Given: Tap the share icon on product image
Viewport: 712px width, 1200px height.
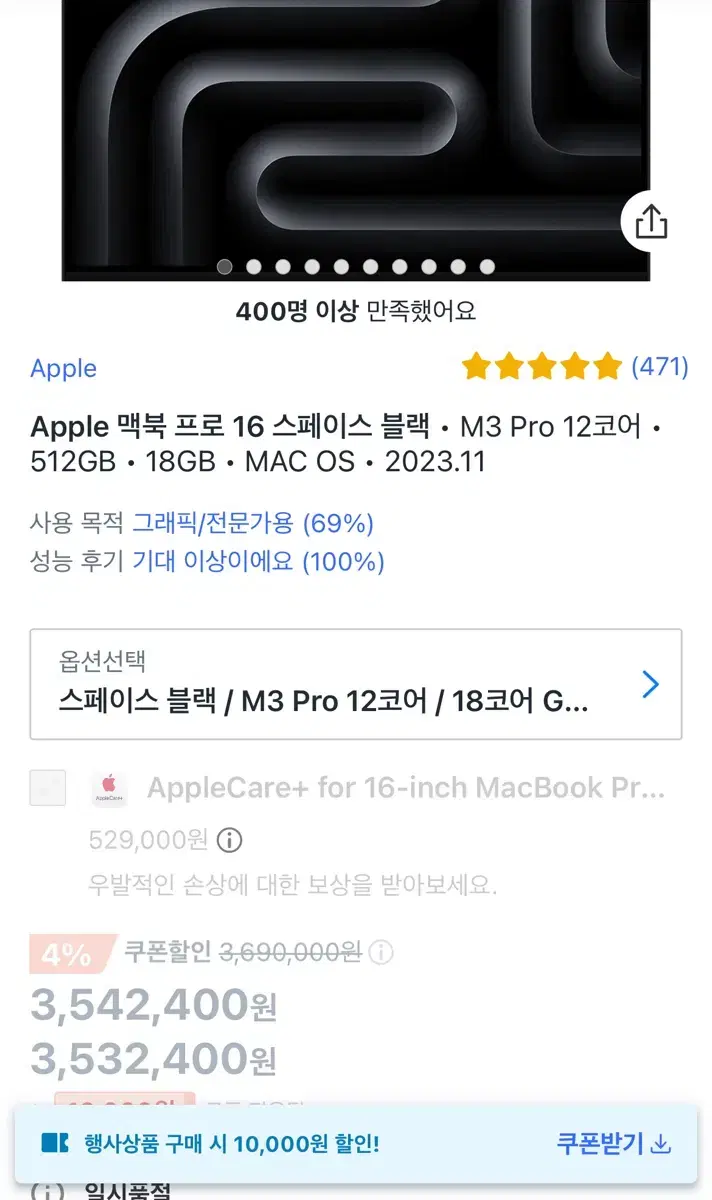Looking at the screenshot, I should [651, 221].
